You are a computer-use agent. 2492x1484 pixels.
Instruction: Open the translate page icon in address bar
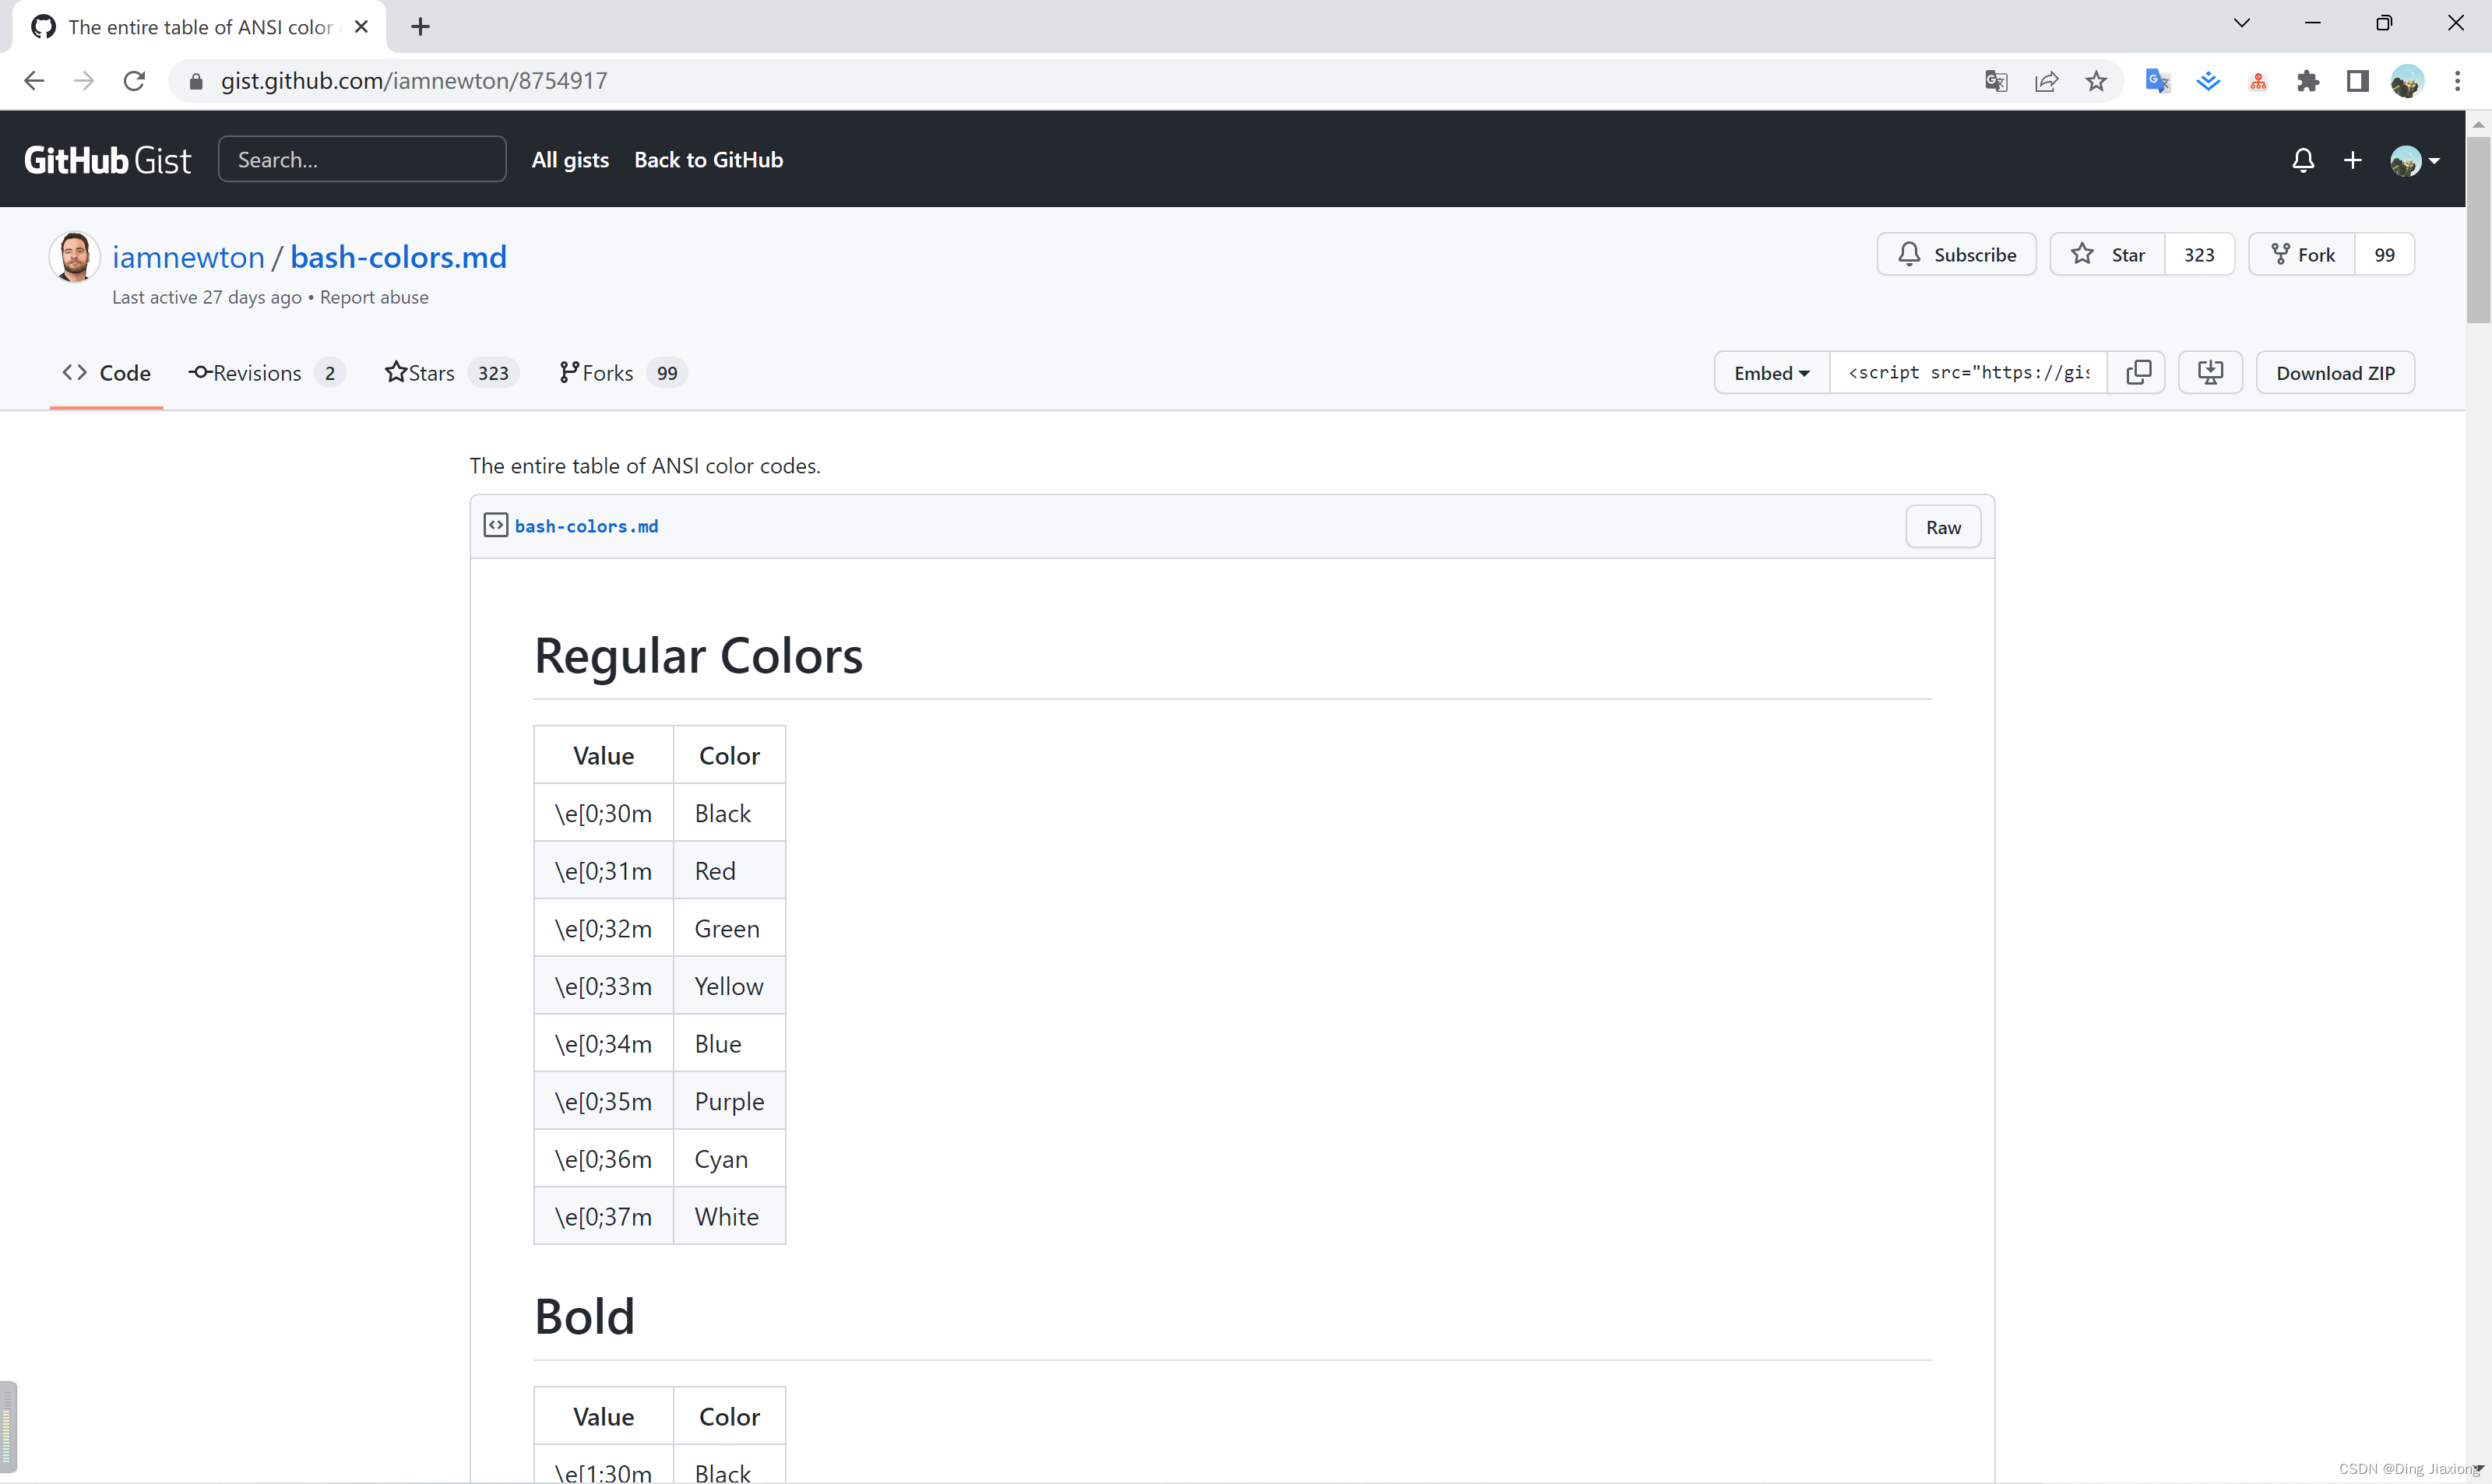point(1996,81)
